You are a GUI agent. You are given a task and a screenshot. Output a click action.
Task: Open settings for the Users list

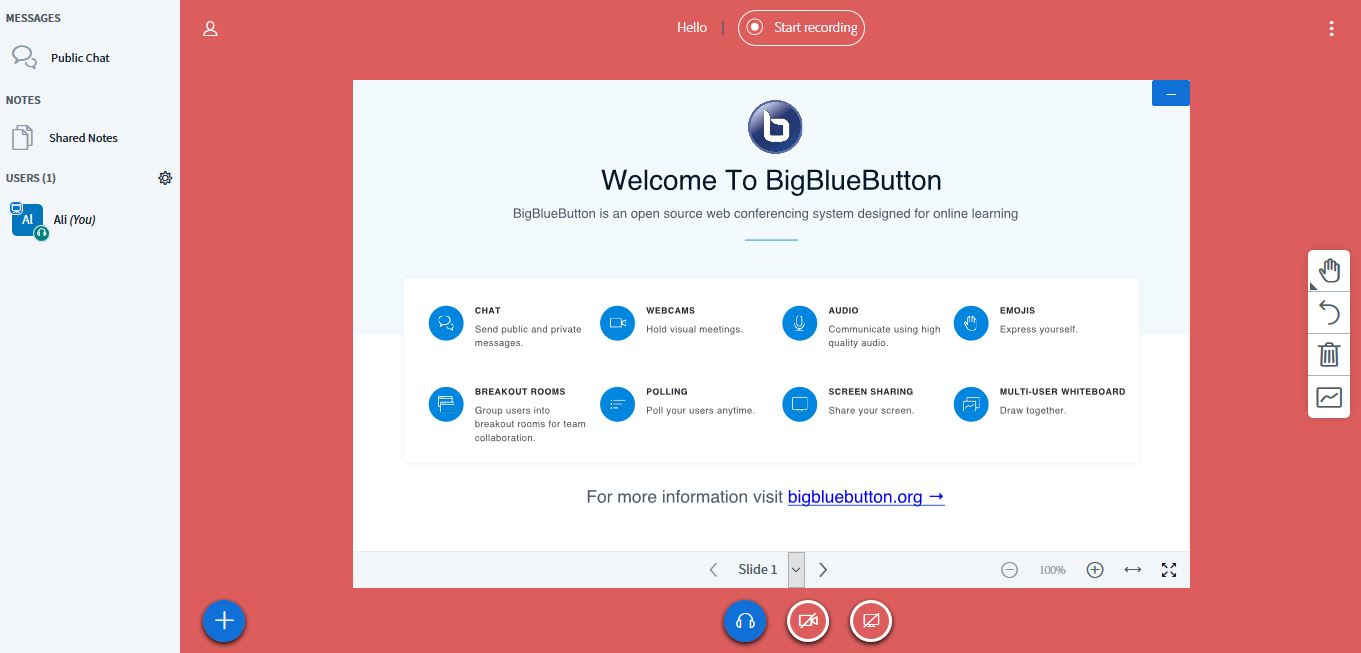coord(165,177)
